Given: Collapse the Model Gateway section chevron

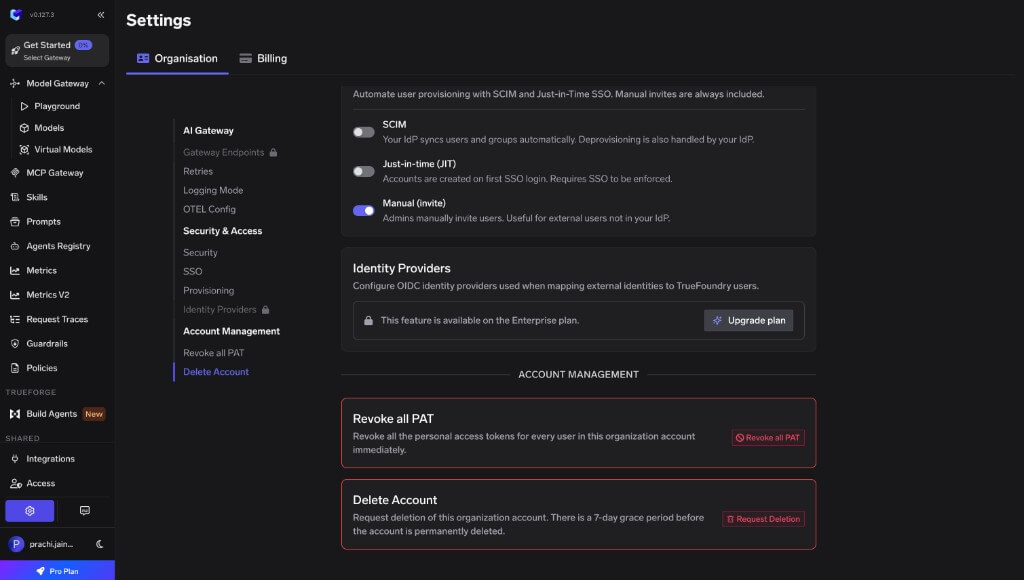Looking at the screenshot, I should pyautogui.click(x=102, y=84).
